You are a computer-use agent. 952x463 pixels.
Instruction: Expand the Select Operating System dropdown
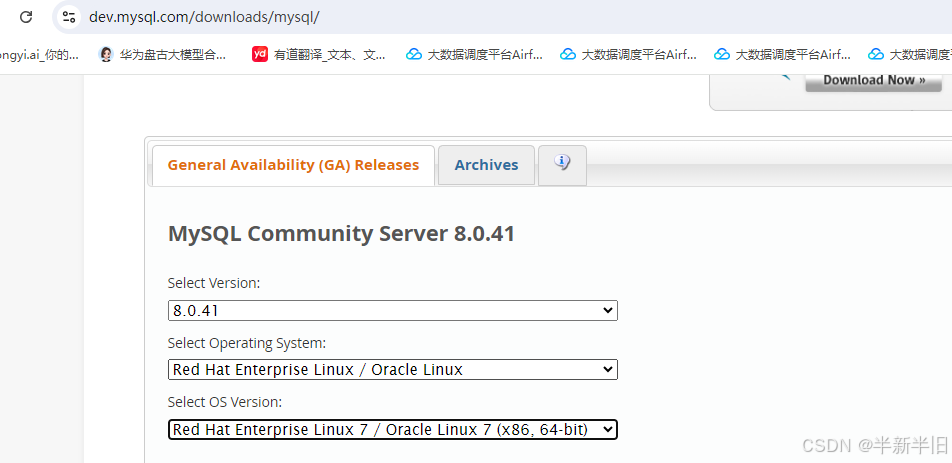[393, 370]
